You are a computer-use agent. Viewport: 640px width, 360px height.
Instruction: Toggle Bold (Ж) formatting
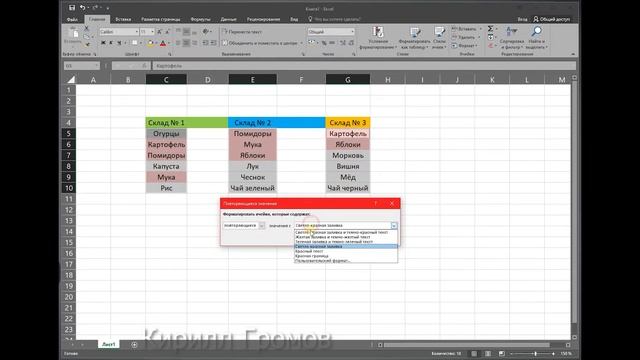(x=103, y=43)
